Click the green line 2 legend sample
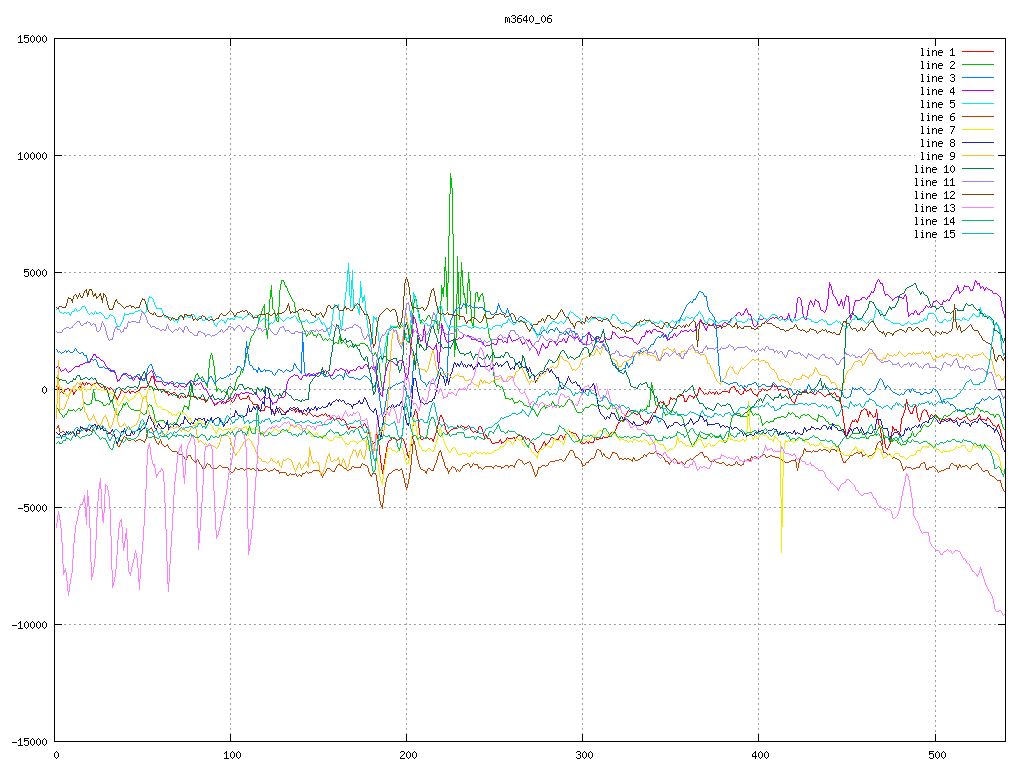1024x768 pixels. coord(978,65)
